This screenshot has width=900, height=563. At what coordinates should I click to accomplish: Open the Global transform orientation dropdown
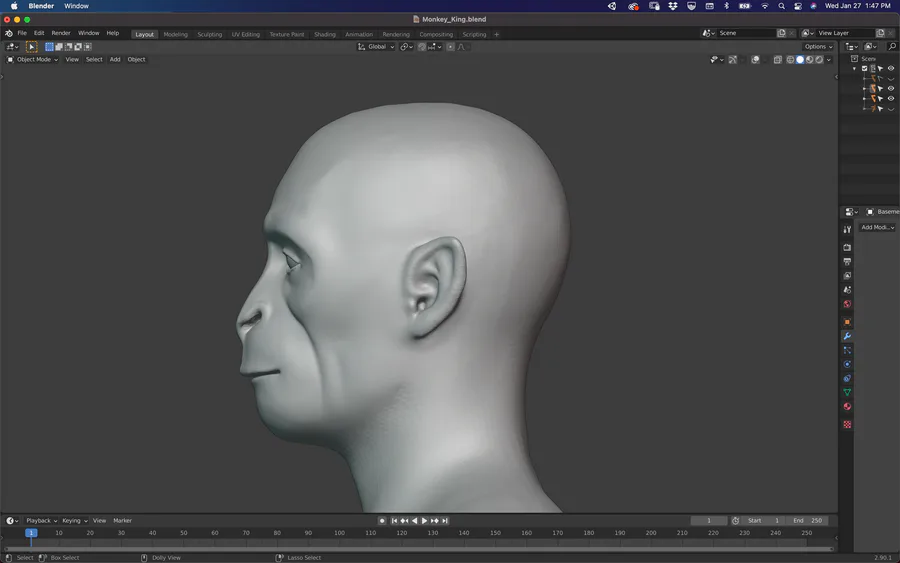pyautogui.click(x=376, y=47)
